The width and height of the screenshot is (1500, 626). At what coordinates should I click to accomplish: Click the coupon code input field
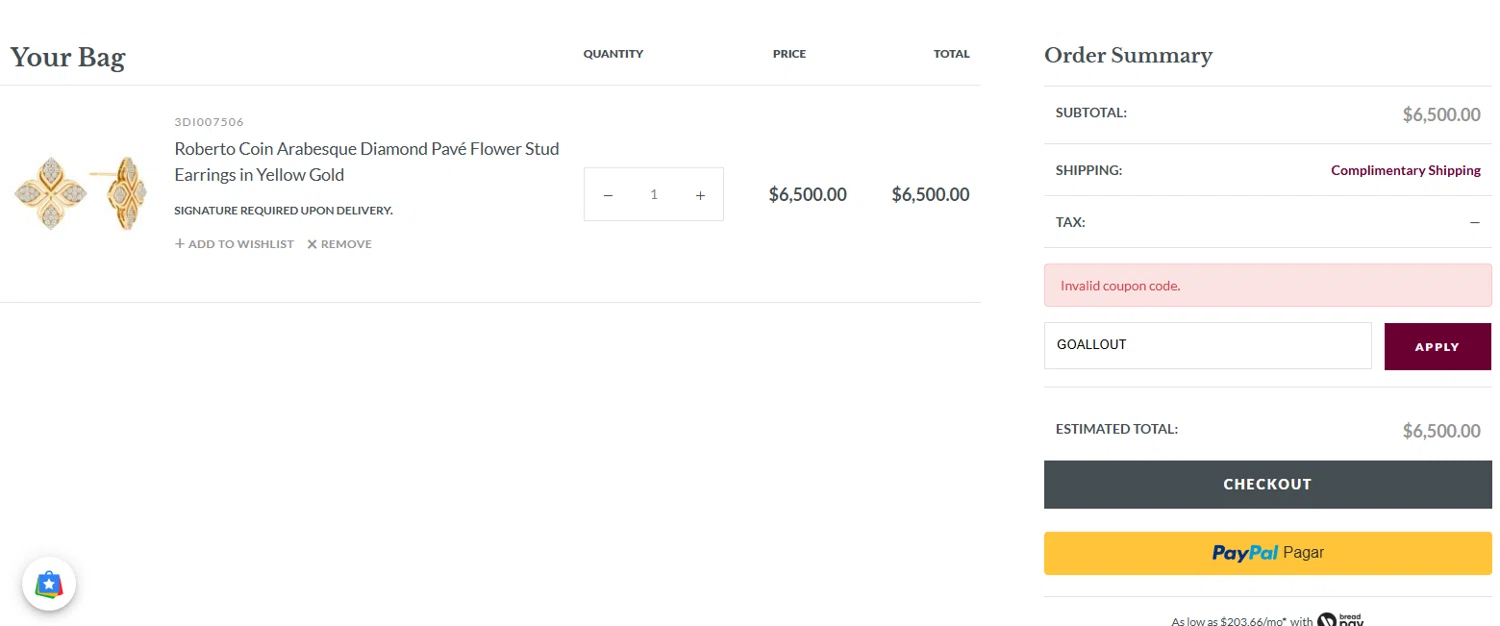[1207, 345]
